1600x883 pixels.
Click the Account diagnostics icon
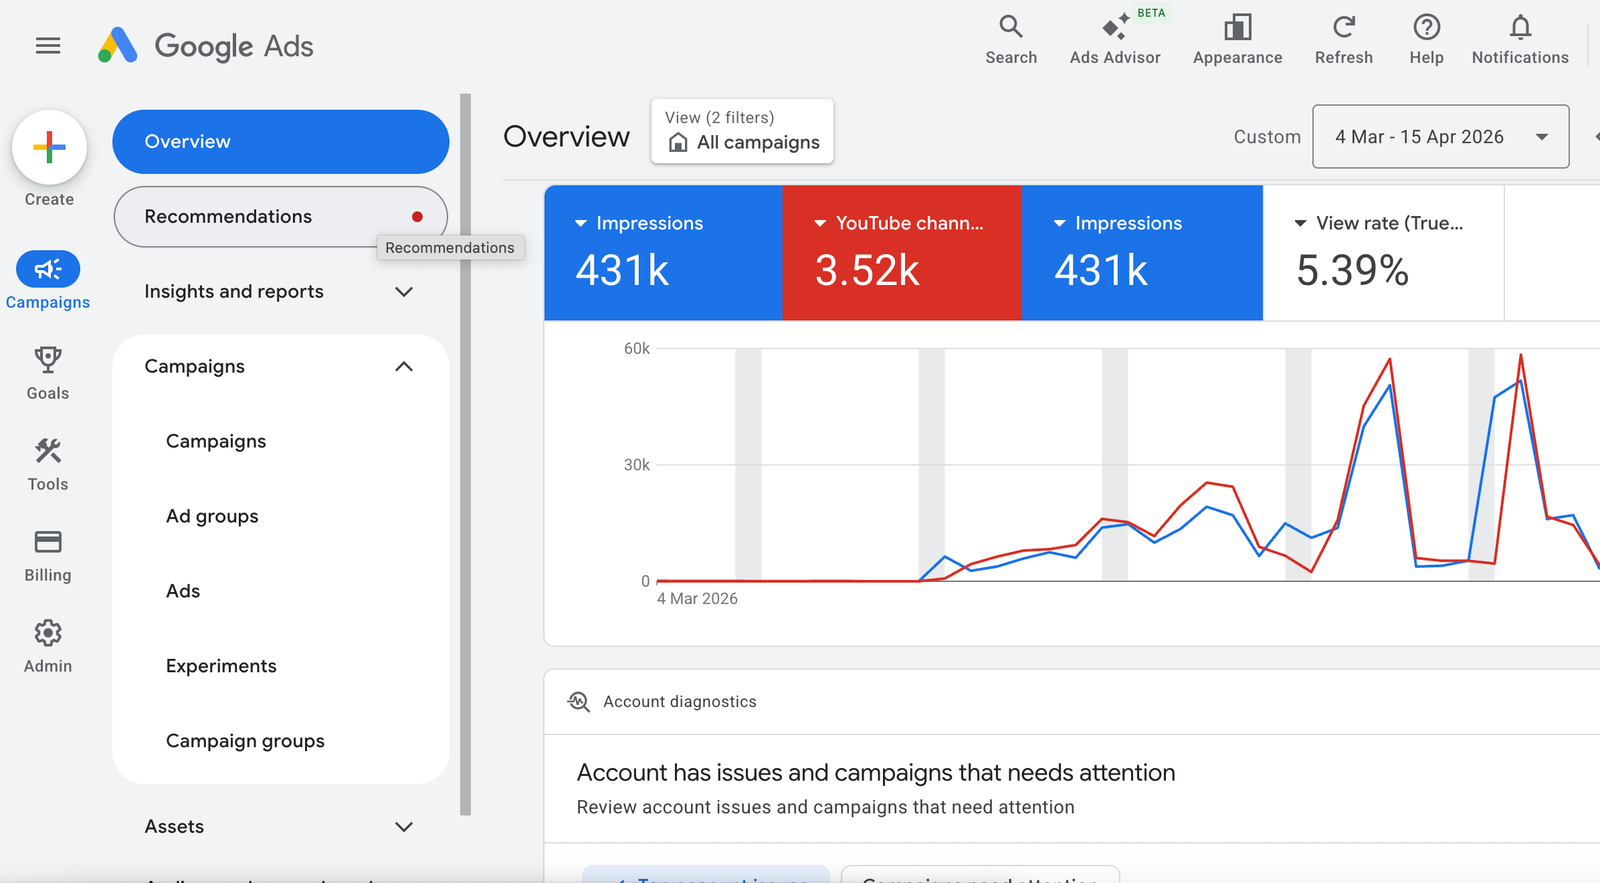(578, 701)
